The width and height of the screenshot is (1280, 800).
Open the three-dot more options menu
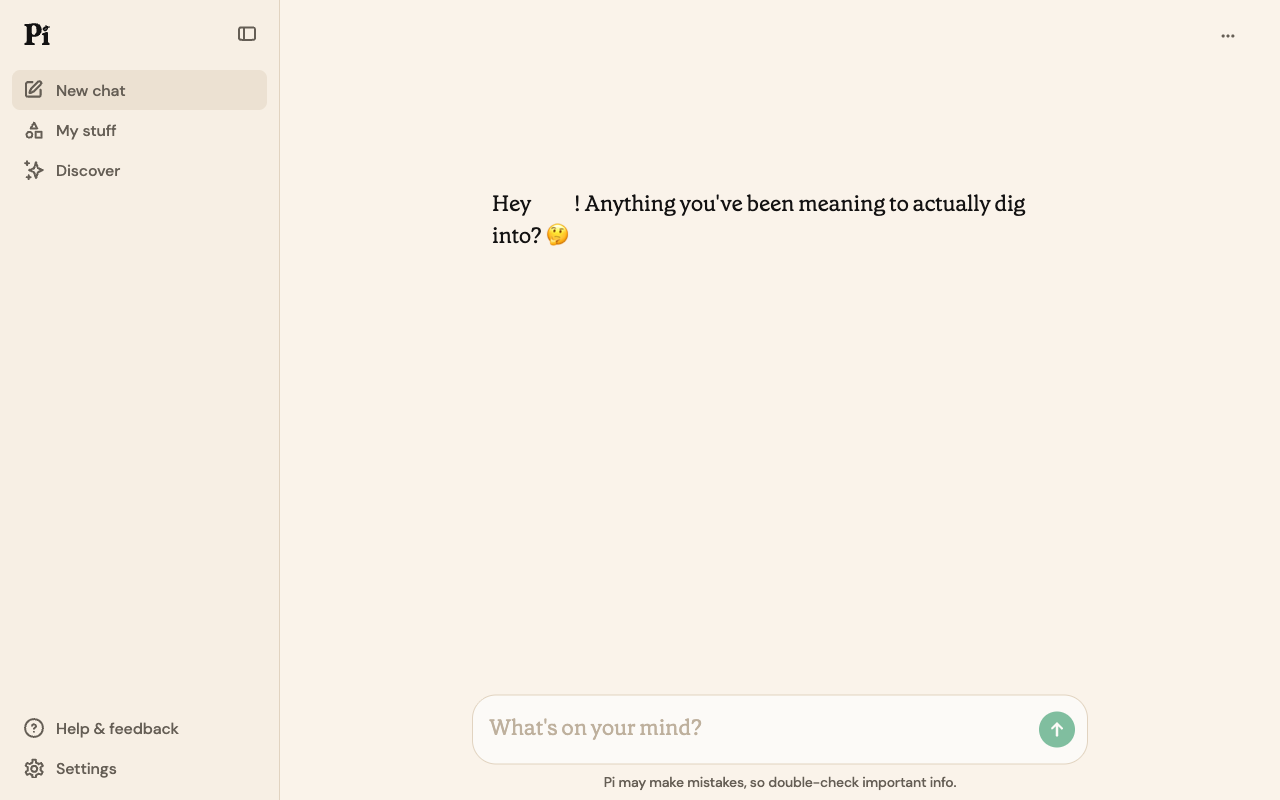(x=1228, y=36)
